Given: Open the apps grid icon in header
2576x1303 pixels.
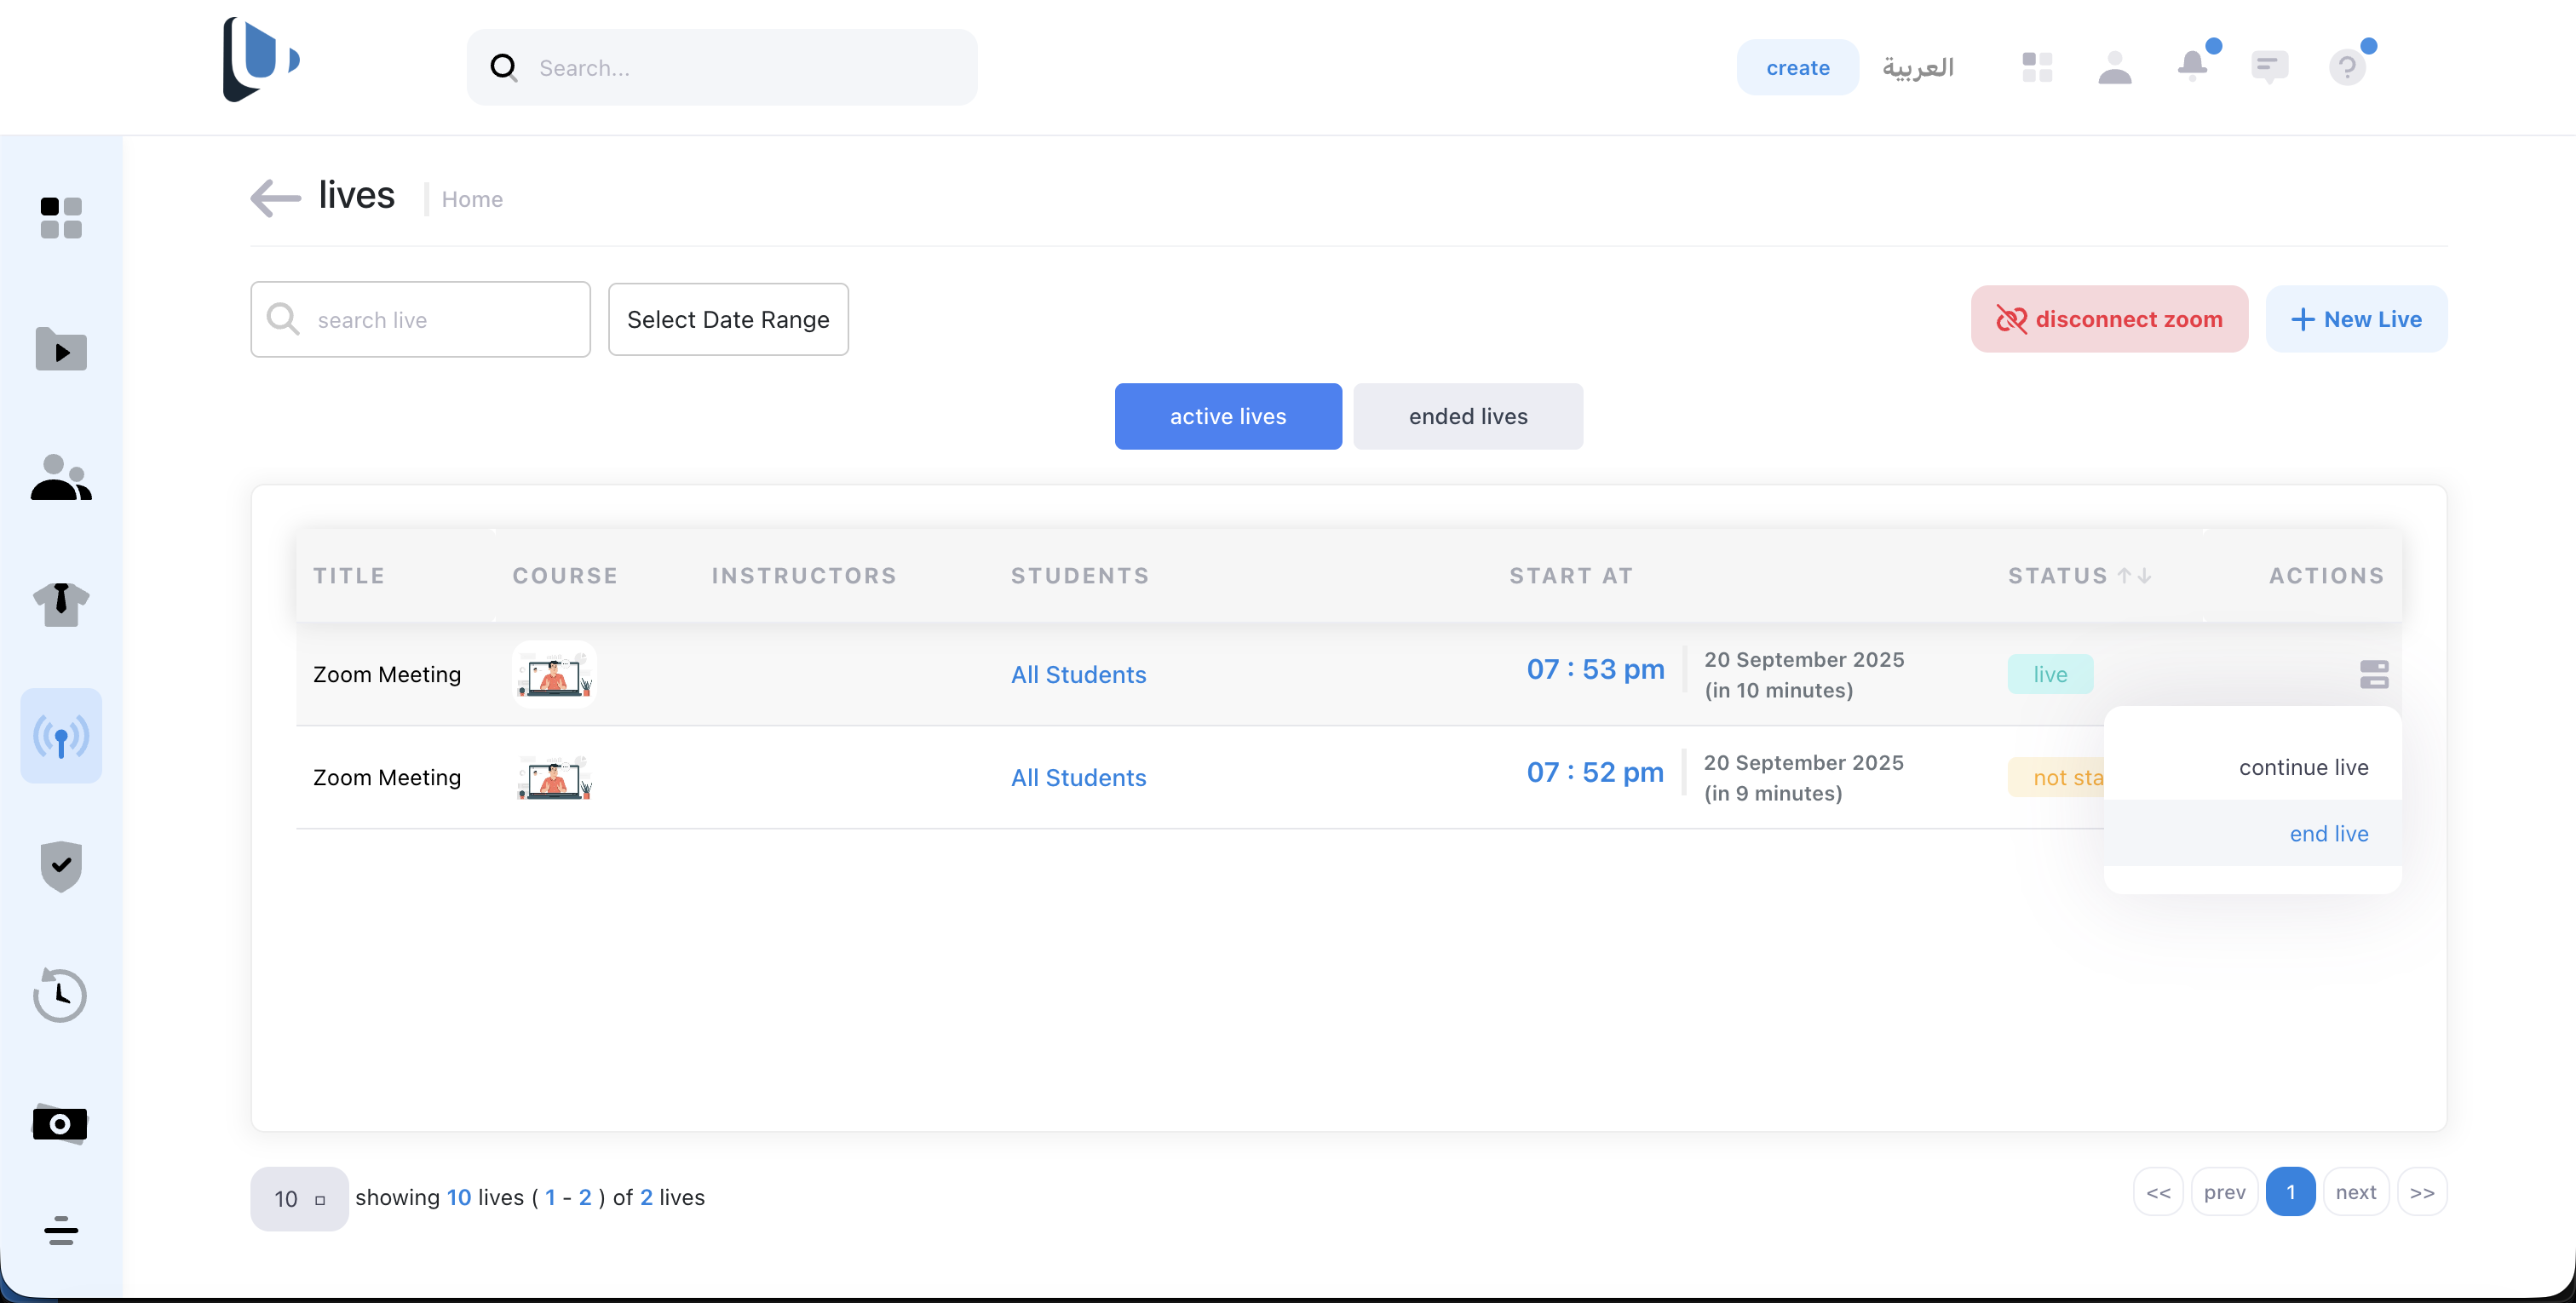Looking at the screenshot, I should click(2037, 67).
